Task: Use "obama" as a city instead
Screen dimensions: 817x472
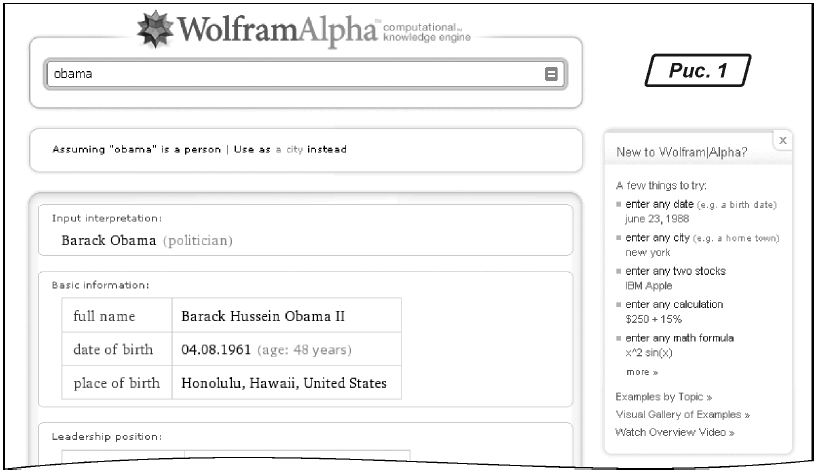Action: [291, 150]
